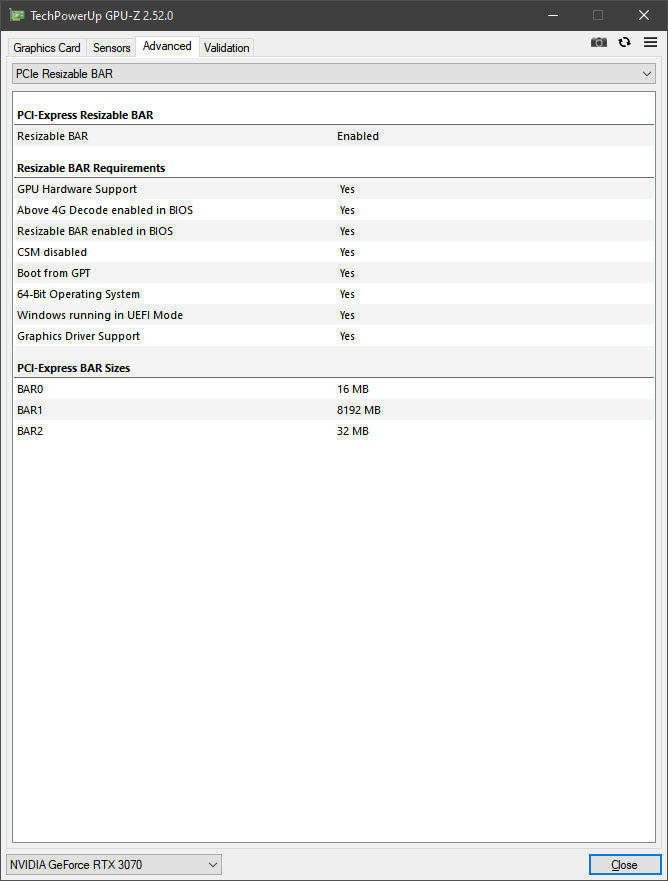Viewport: 668px width, 881px height.
Task: Select the Graphics Driver Support row
Action: coord(334,336)
